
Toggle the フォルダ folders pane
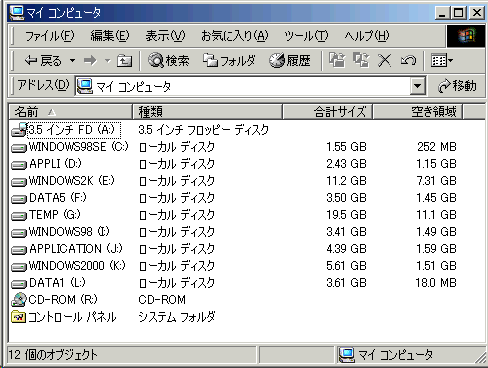[x=229, y=61]
